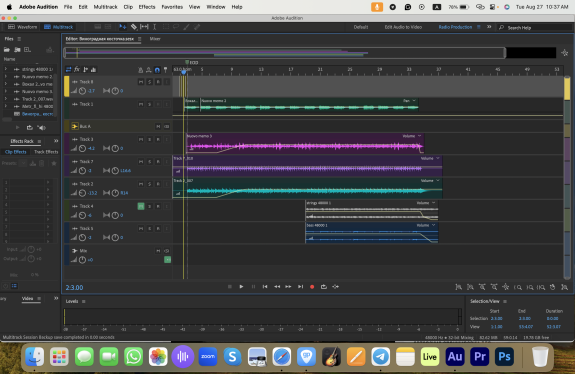The image size is (575, 374).
Task: Arm Track 3 for recording
Action: 158,139
